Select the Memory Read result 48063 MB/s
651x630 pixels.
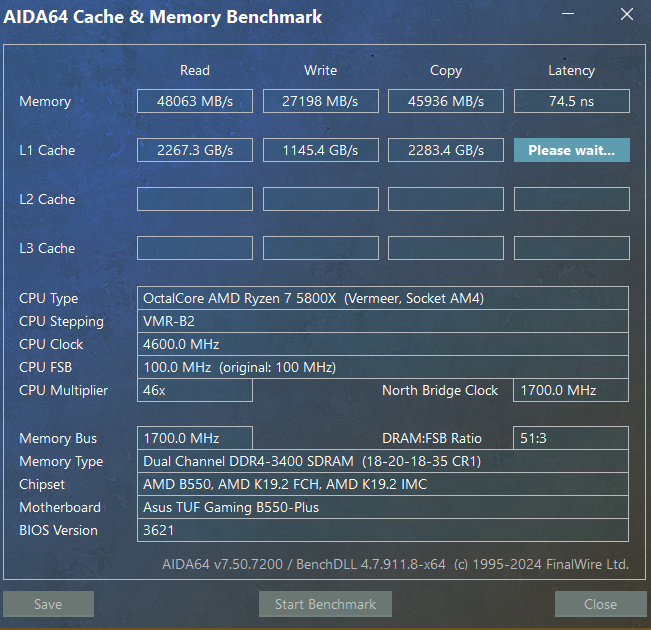(195, 101)
